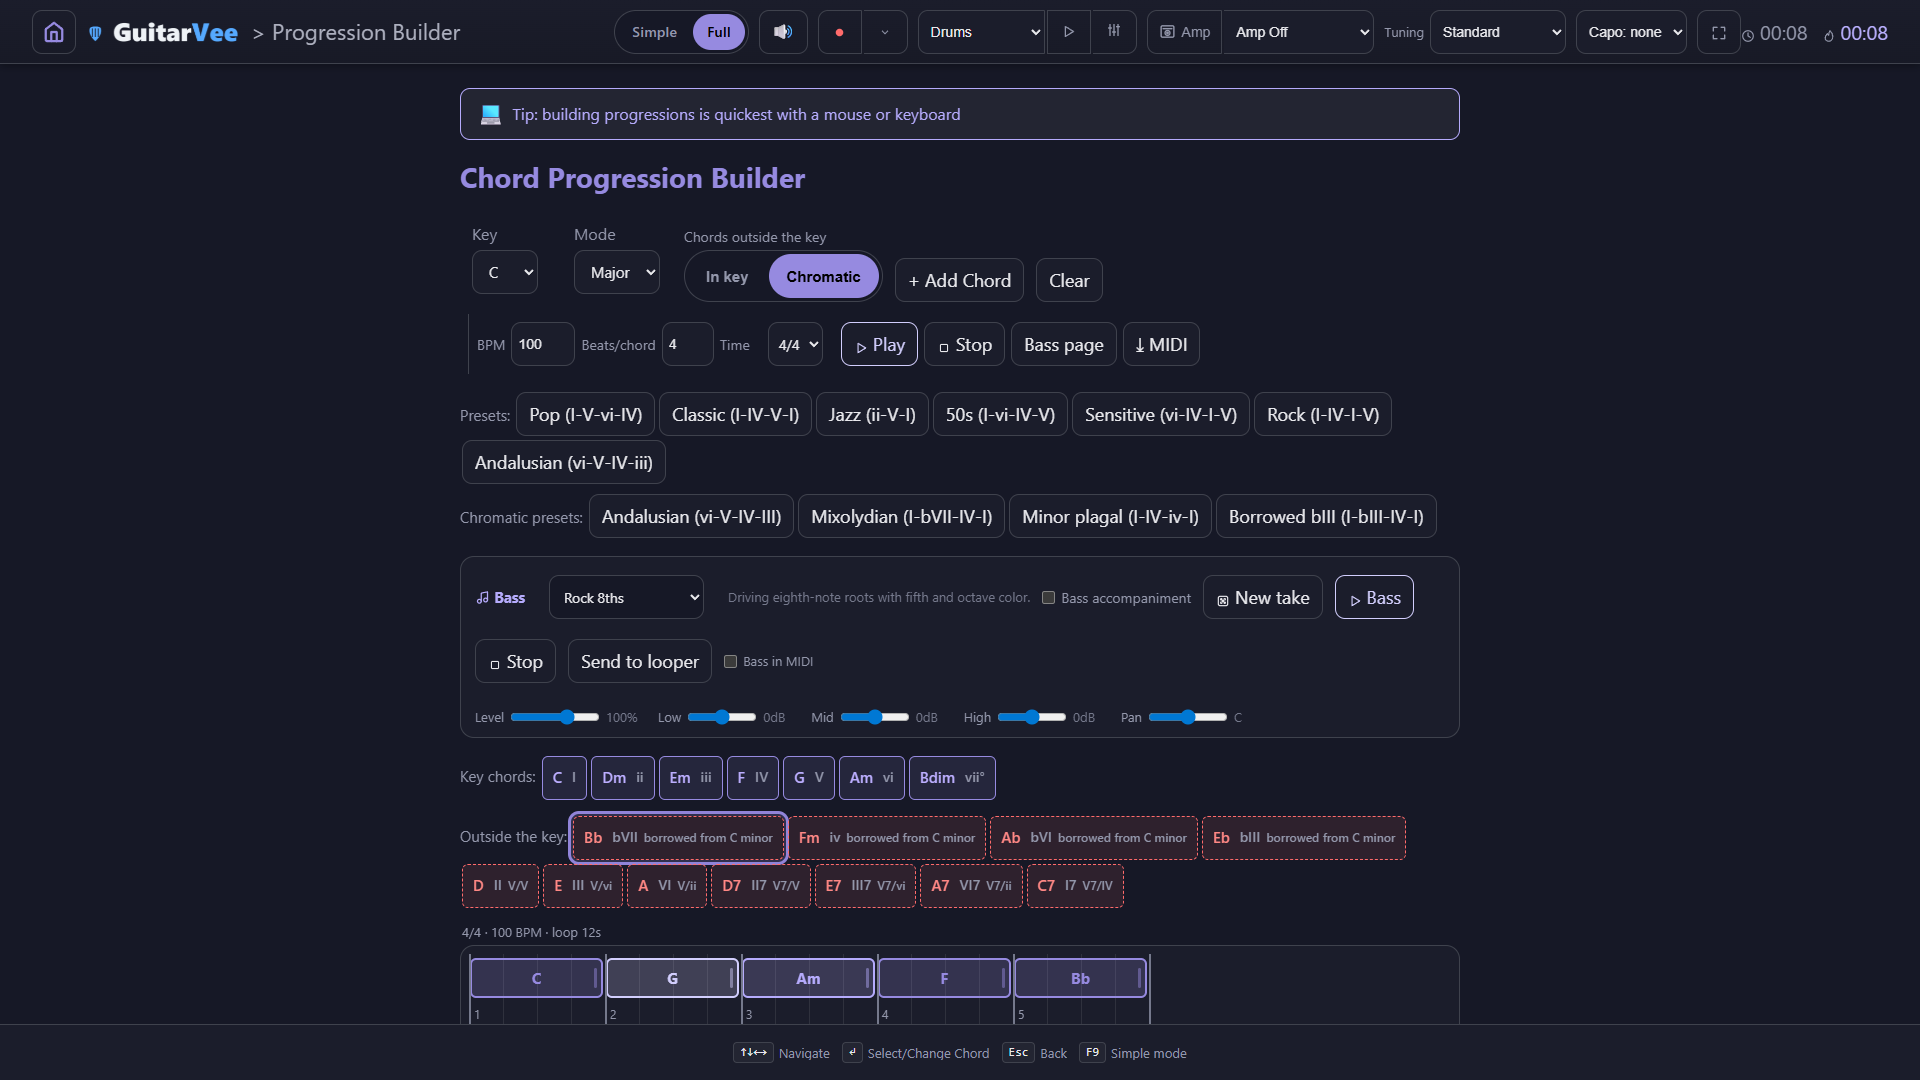Download the MIDI file

pos(1161,344)
